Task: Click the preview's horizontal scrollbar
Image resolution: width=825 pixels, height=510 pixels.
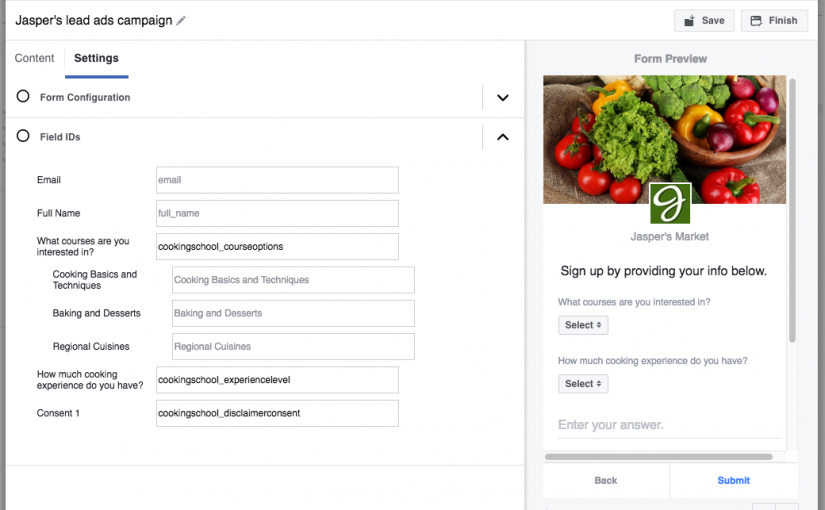Action: 659,457
